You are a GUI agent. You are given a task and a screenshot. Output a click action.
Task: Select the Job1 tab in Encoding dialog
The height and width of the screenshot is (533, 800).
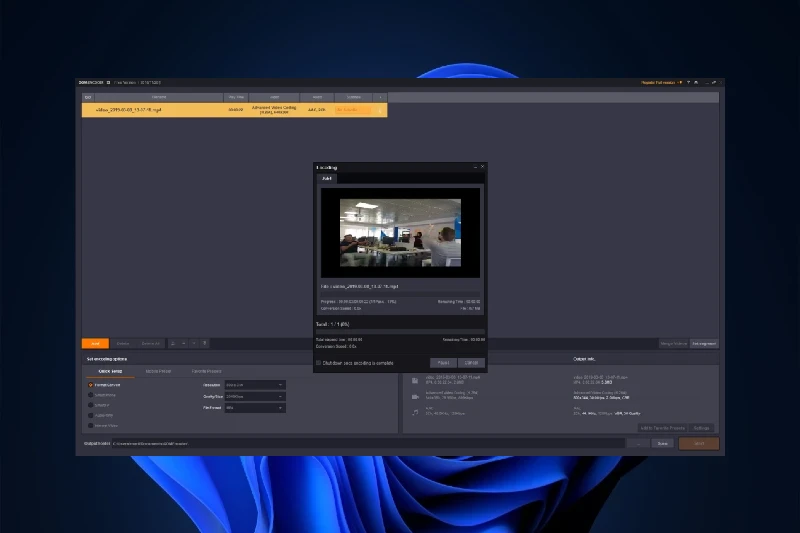[327, 179]
